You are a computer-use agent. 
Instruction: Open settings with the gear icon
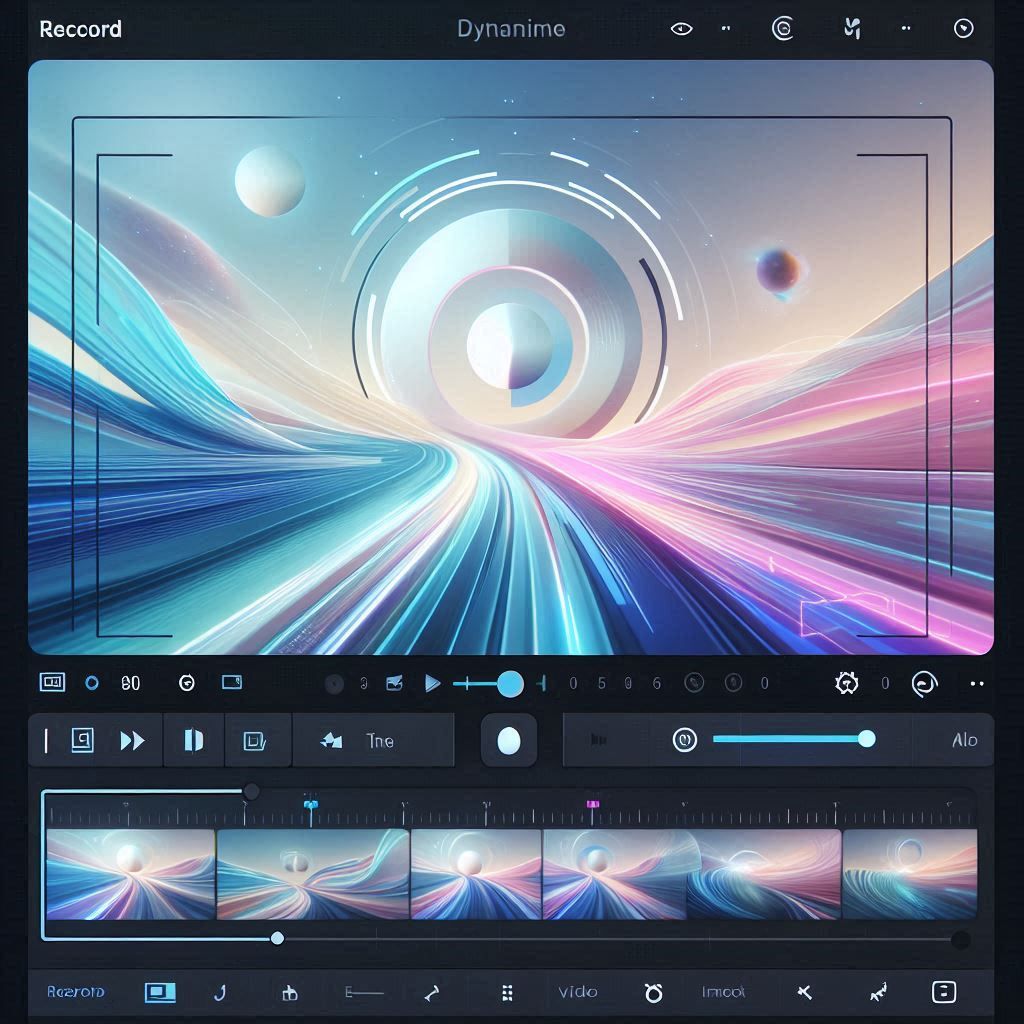point(846,683)
